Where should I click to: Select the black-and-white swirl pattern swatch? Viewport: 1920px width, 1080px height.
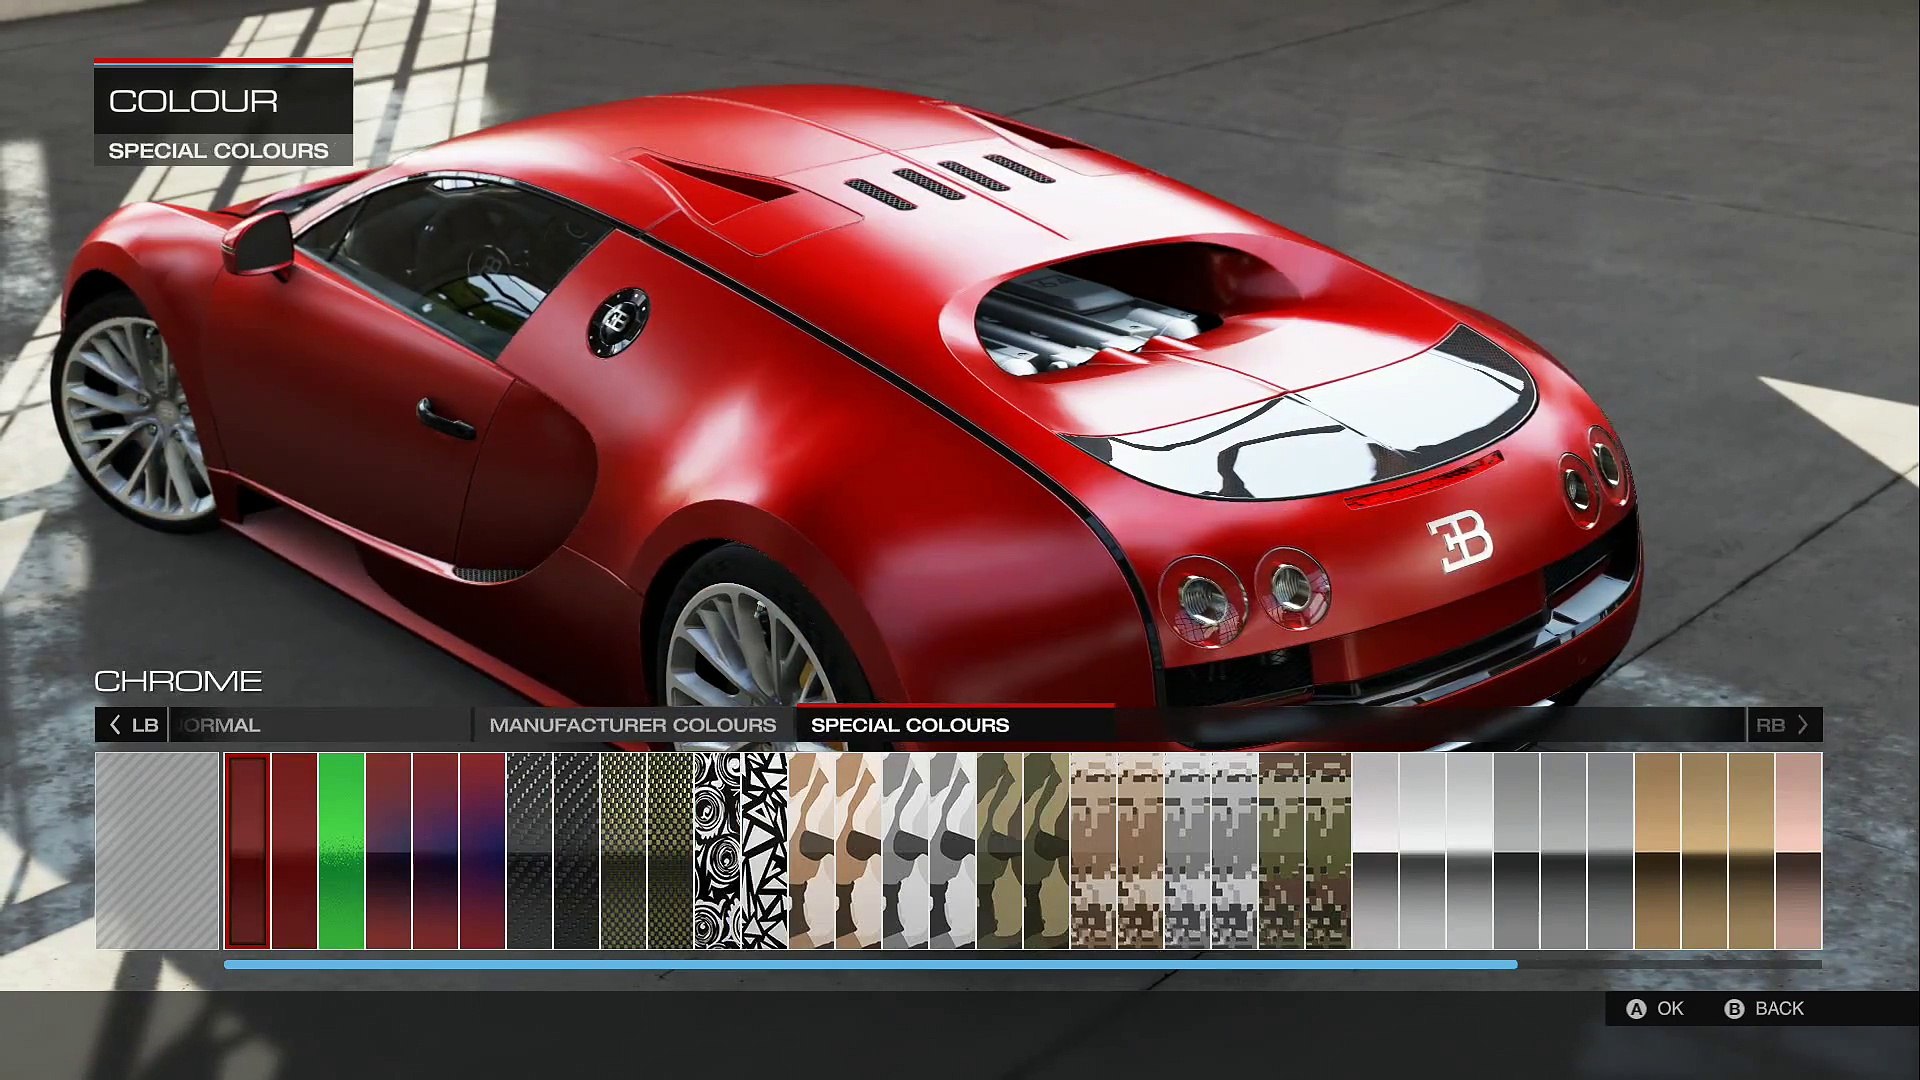[717, 851]
